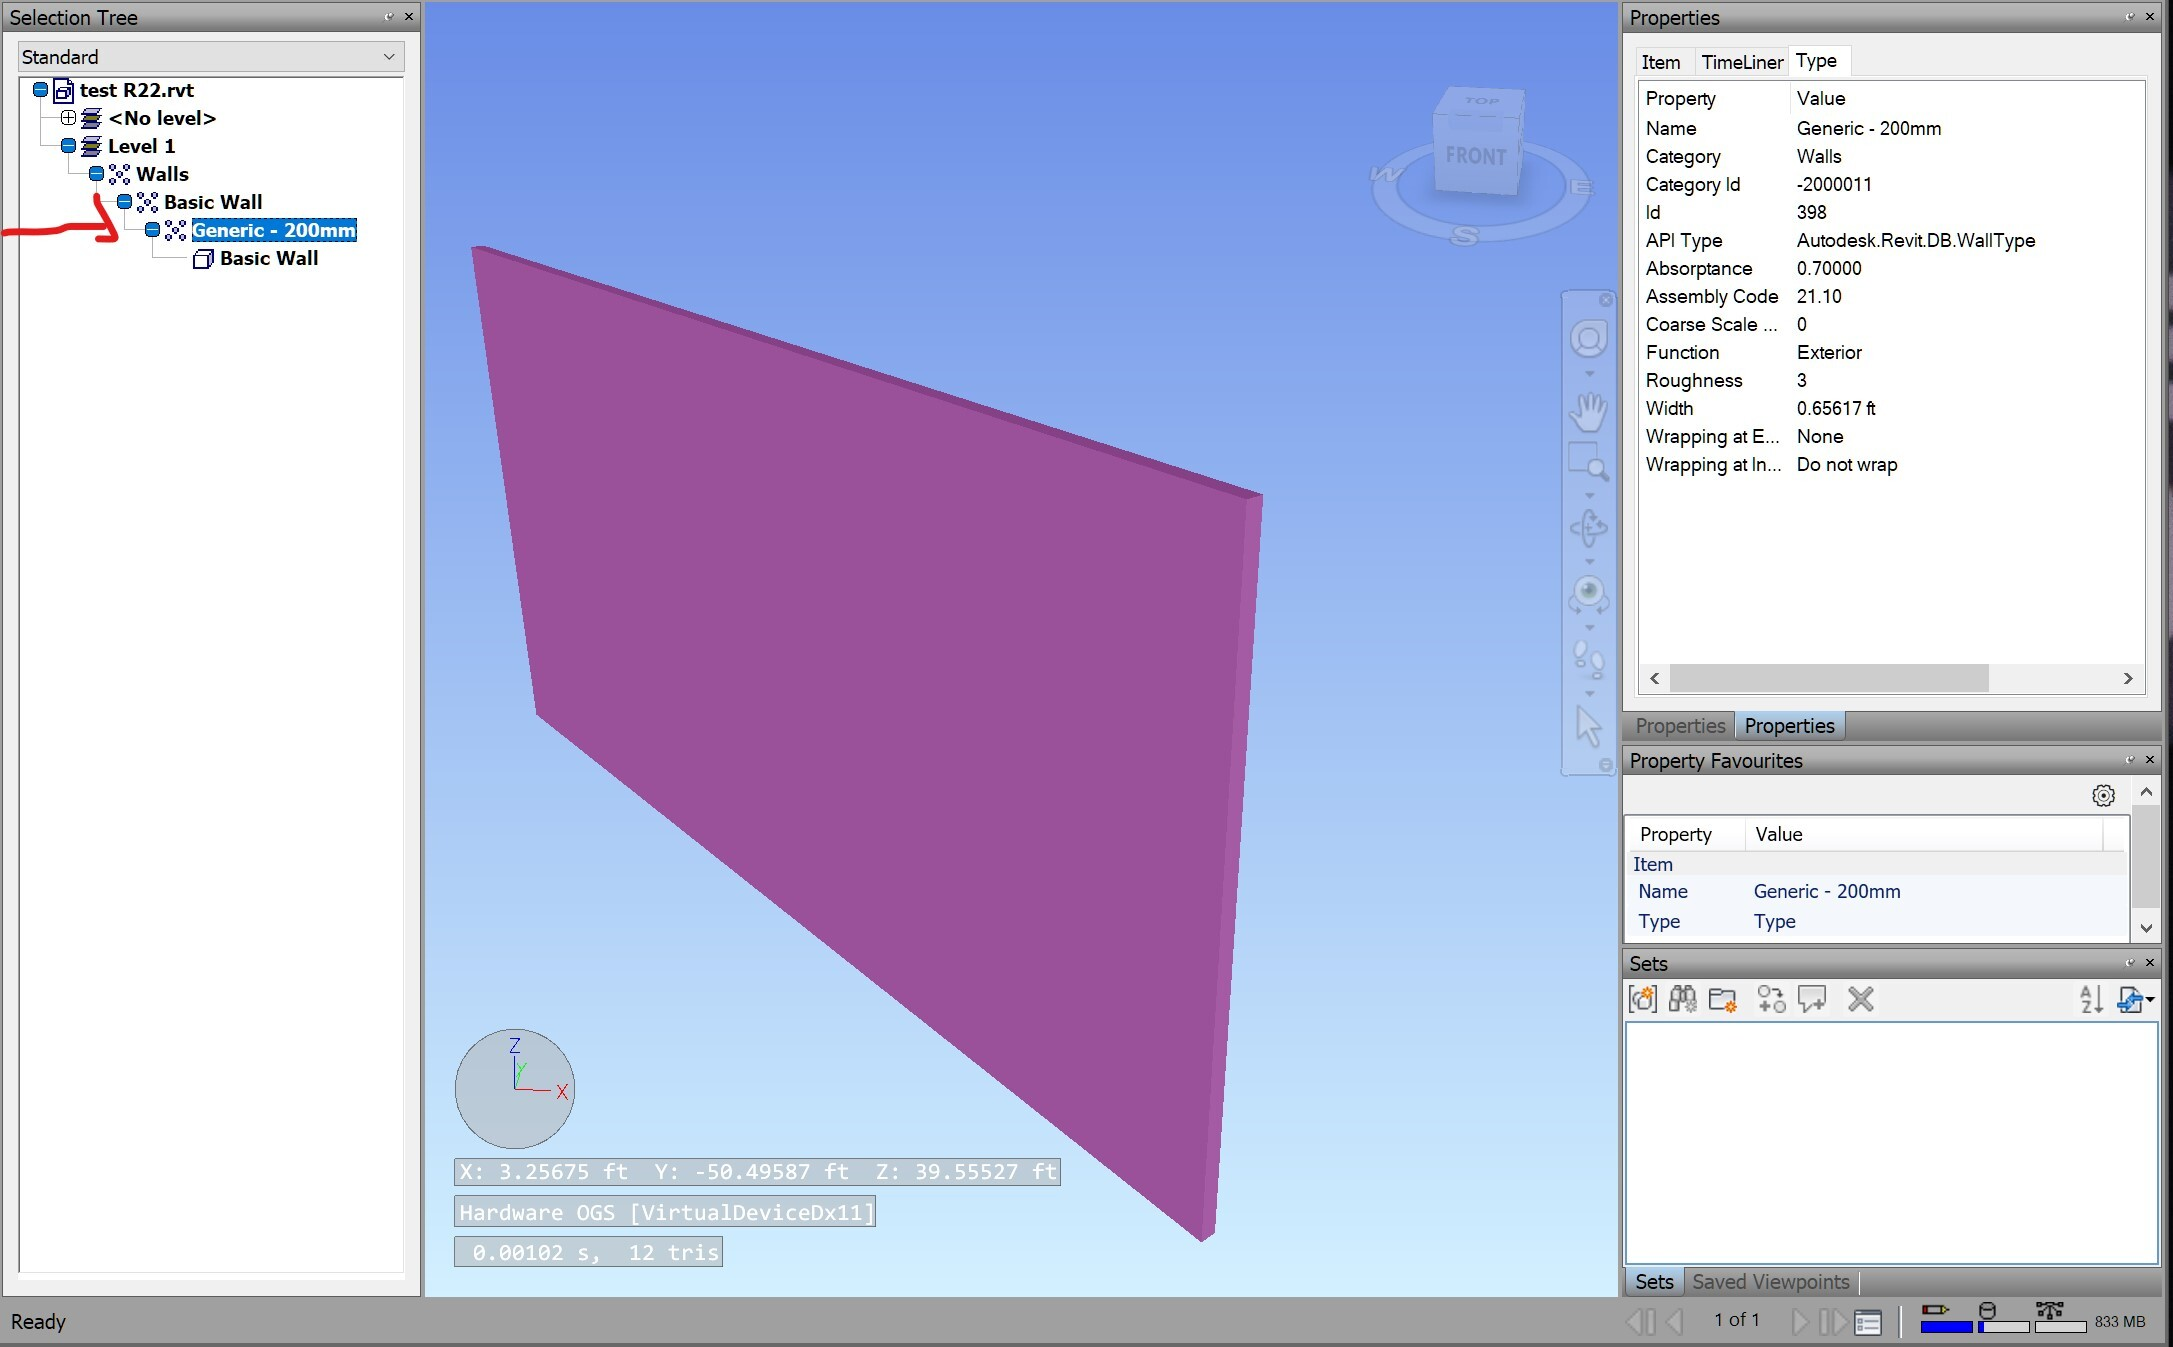The image size is (2173, 1347).
Task: Open the sheet browser in the status bar
Action: pyautogui.click(x=1867, y=1321)
